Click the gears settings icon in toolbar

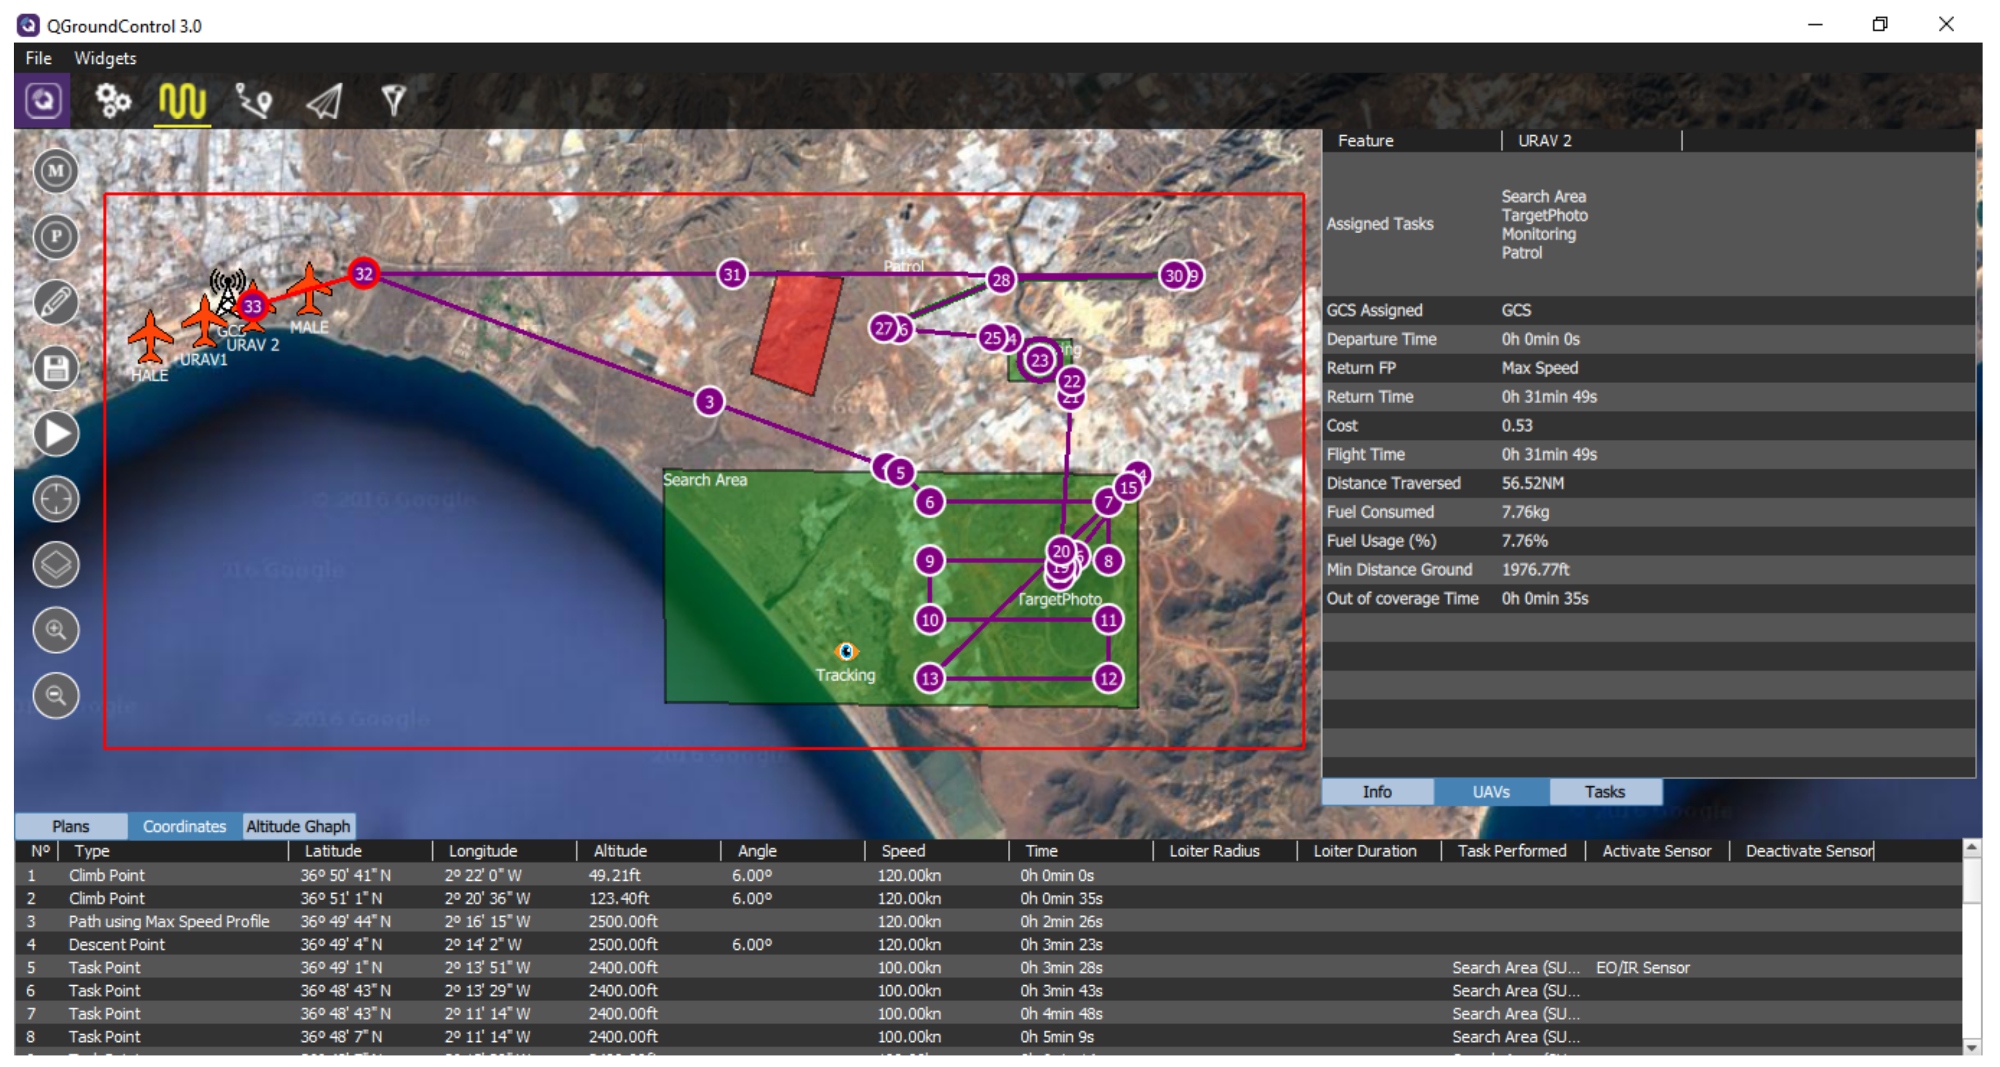[x=113, y=101]
